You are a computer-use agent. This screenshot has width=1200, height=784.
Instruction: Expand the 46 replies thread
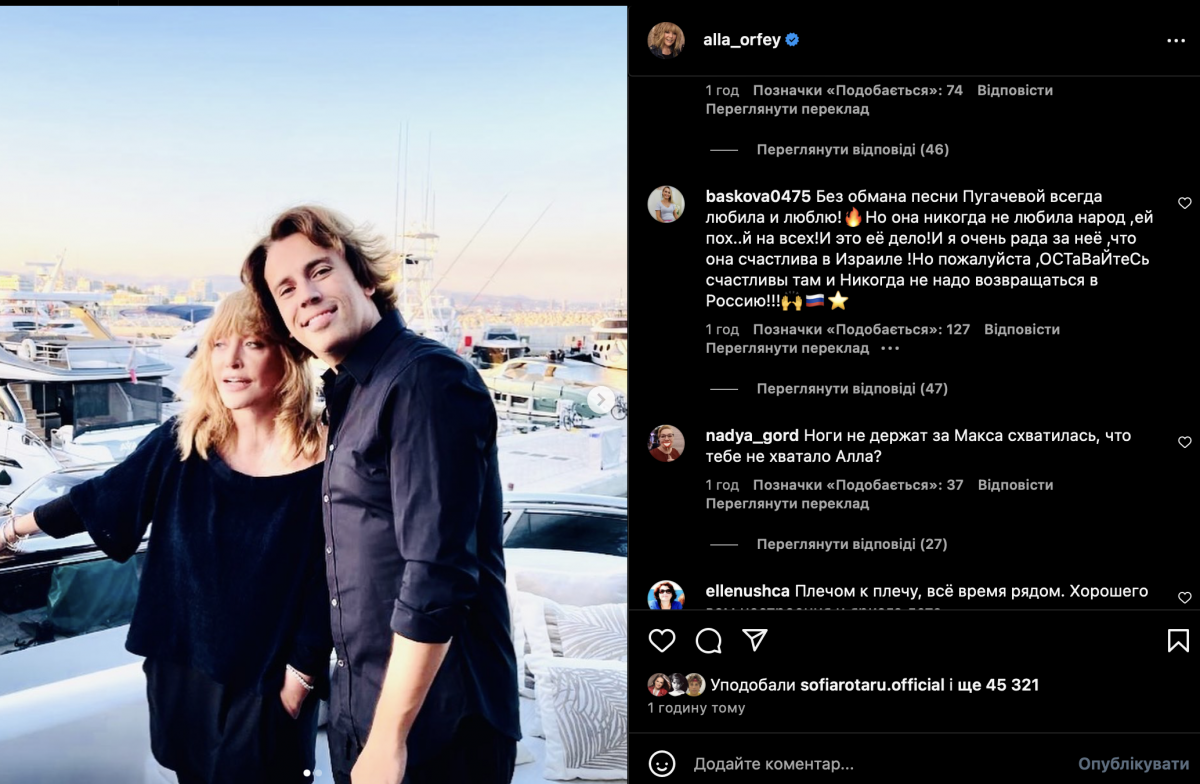click(852, 149)
